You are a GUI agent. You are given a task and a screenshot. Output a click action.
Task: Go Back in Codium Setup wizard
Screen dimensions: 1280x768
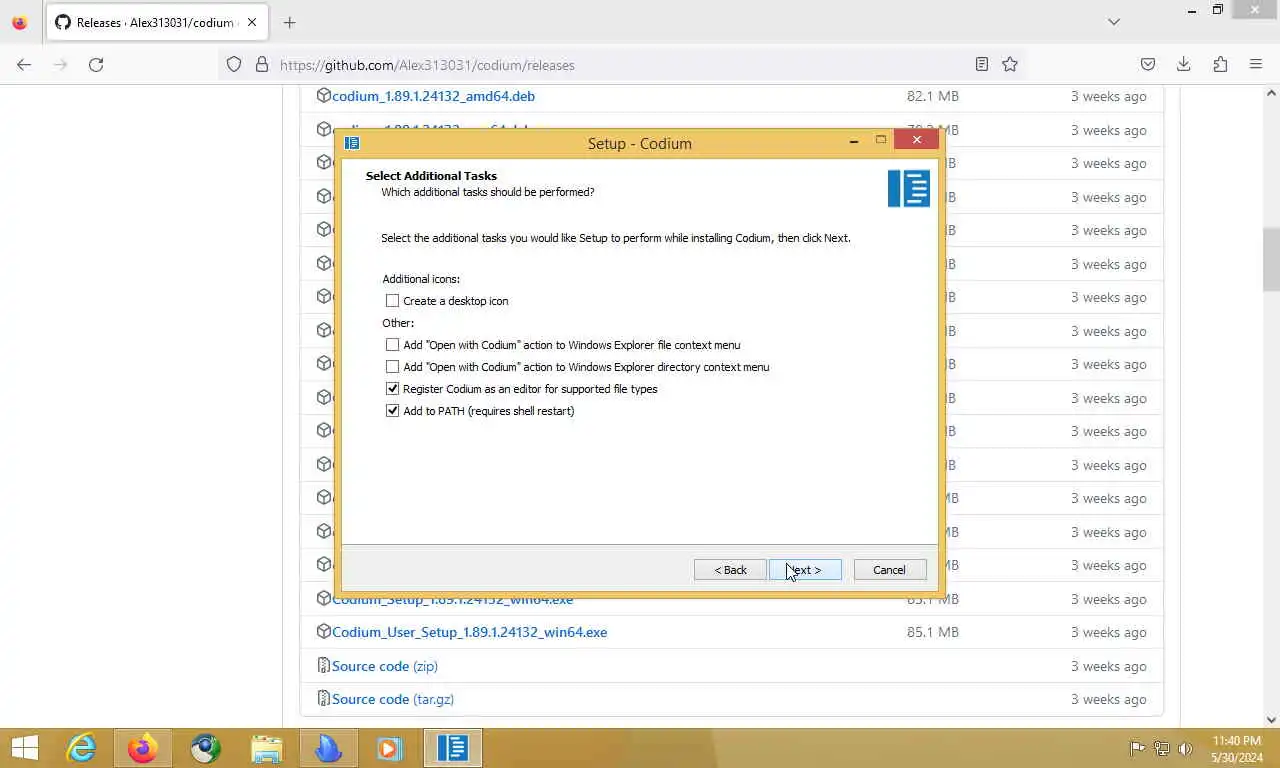pyautogui.click(x=730, y=570)
